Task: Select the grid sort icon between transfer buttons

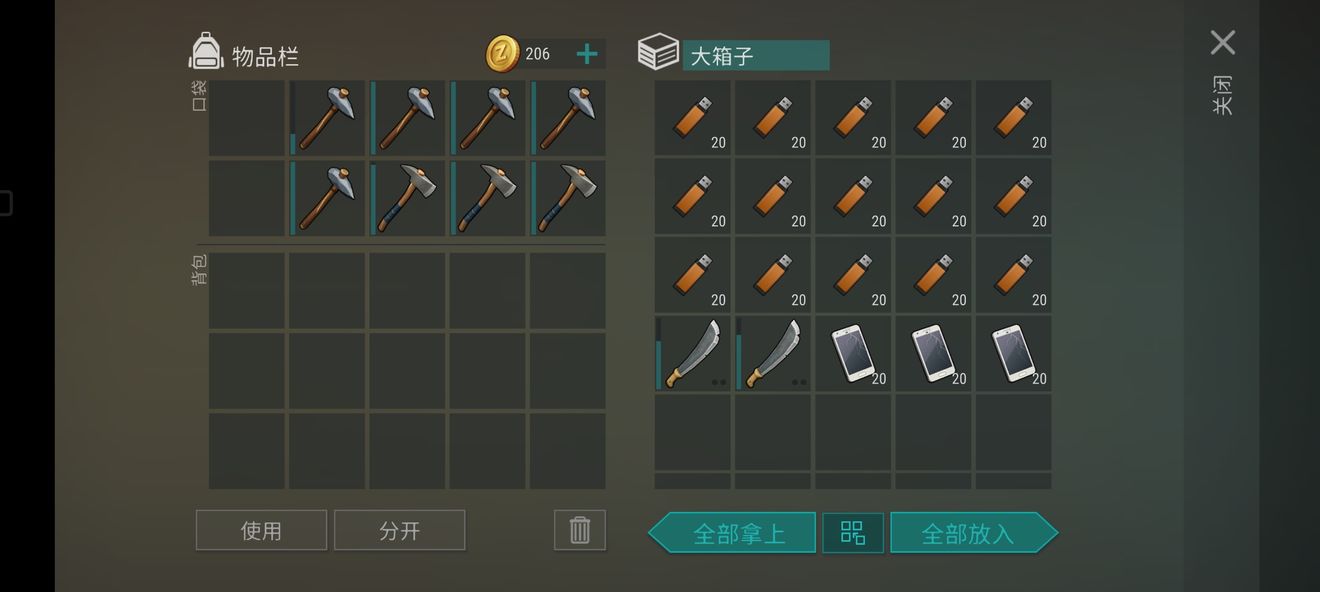Action: tap(853, 532)
